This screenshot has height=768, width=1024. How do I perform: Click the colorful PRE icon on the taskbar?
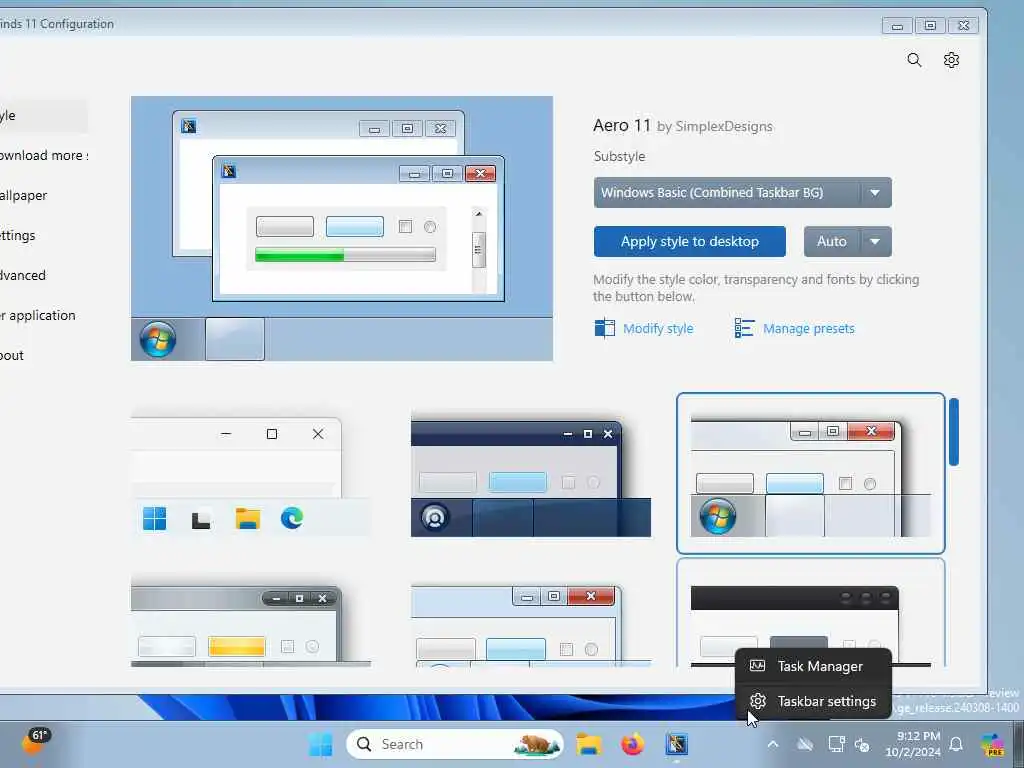coord(993,744)
